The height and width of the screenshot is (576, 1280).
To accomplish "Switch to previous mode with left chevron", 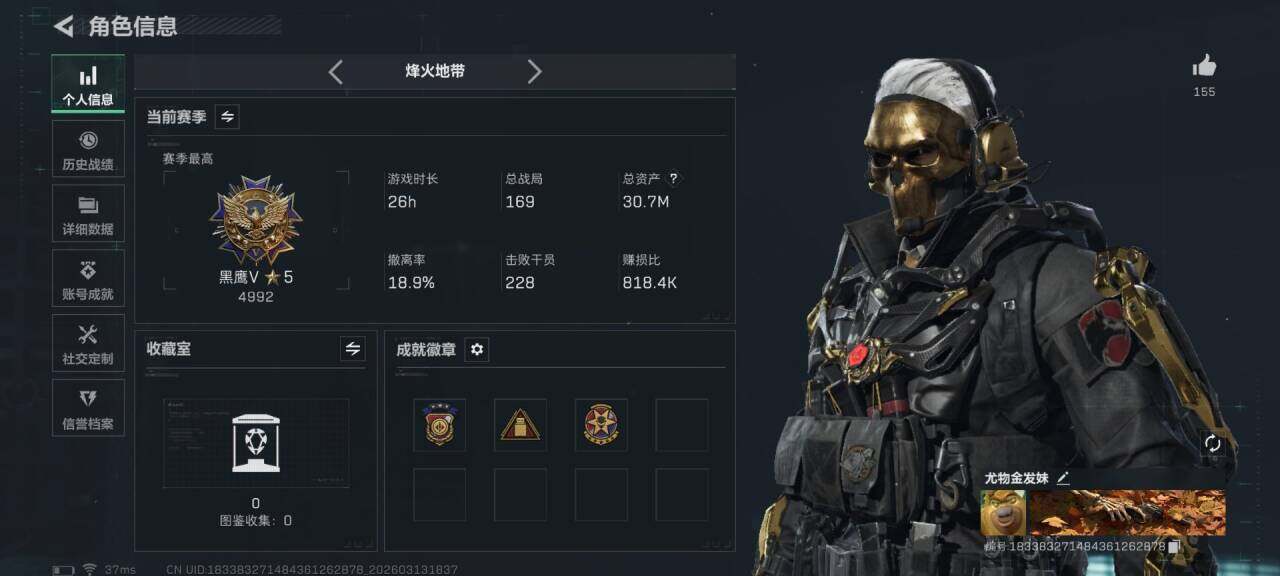I will pyautogui.click(x=335, y=72).
